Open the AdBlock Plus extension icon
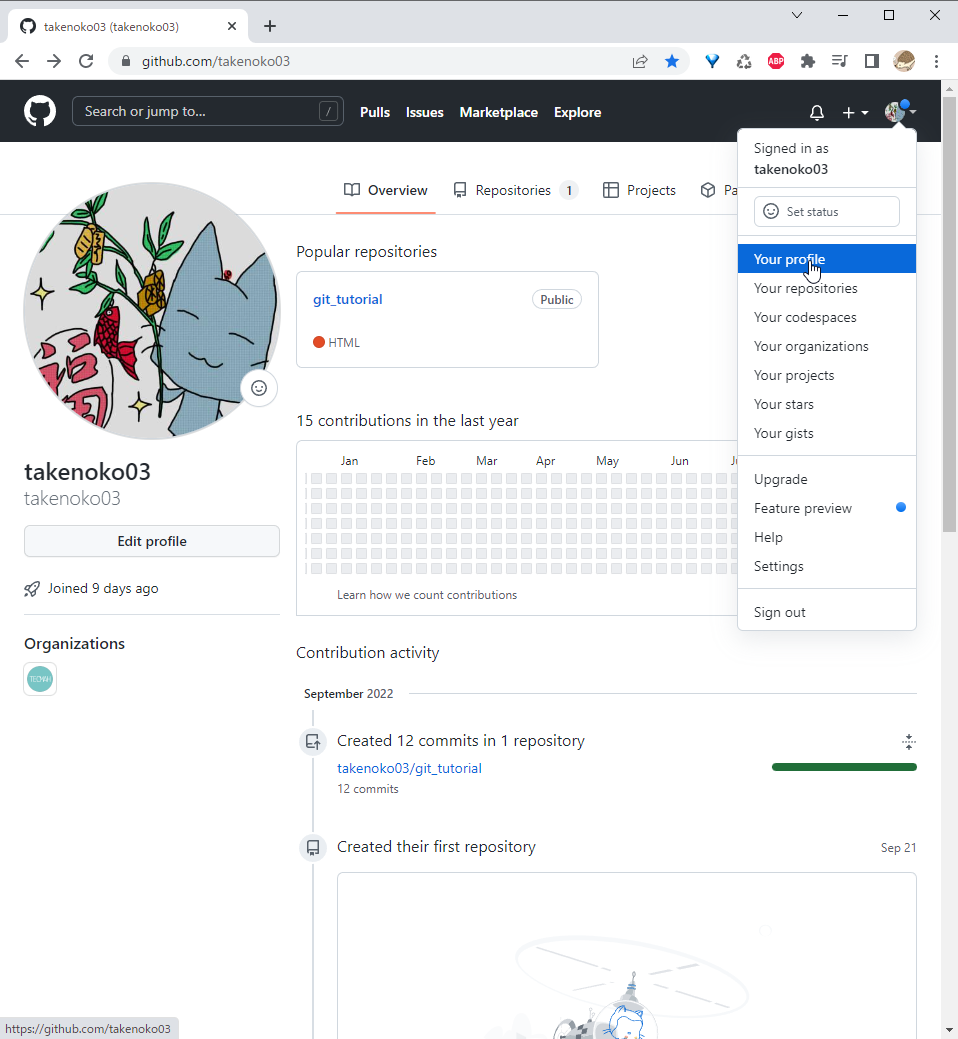 pyautogui.click(x=776, y=62)
